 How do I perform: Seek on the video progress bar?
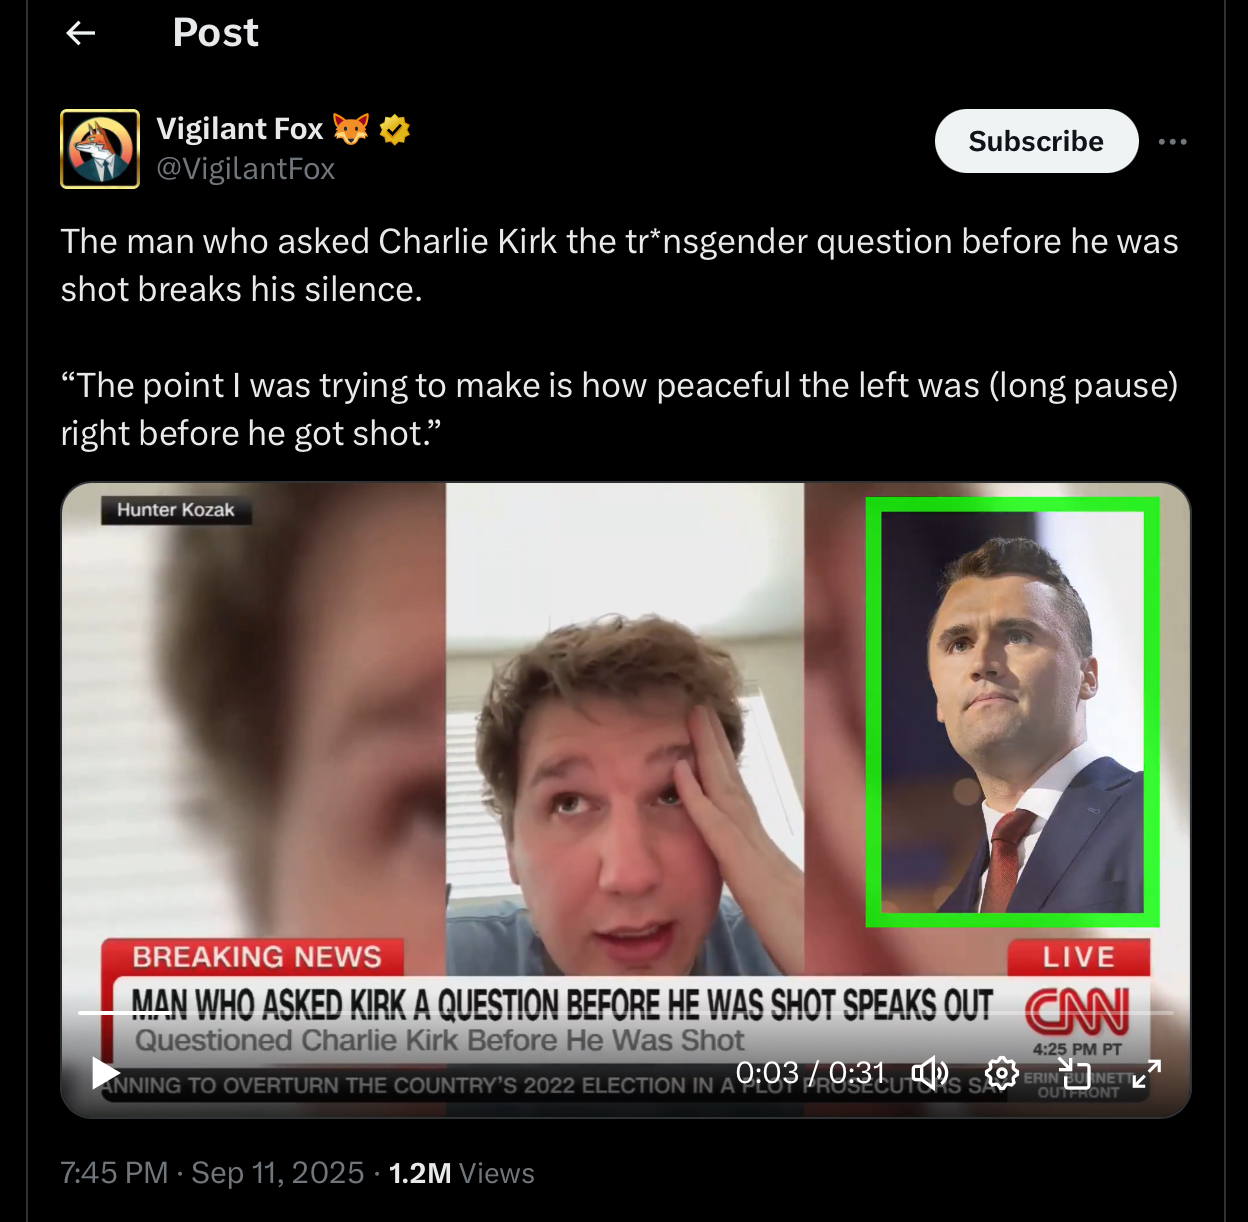pyautogui.click(x=626, y=1013)
